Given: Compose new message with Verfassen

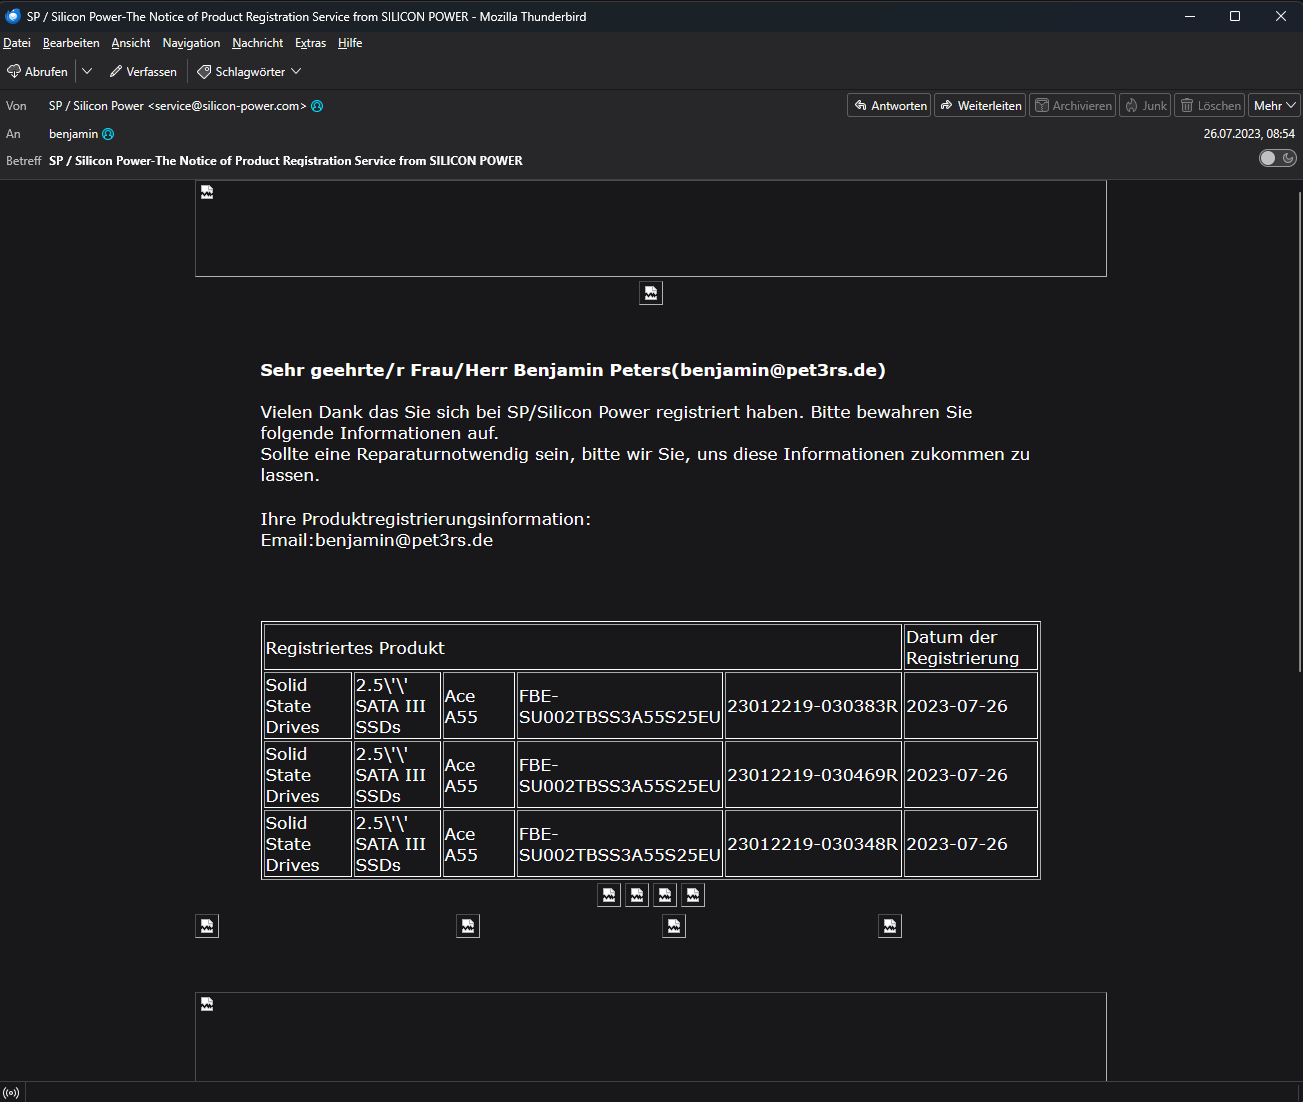Looking at the screenshot, I should [x=143, y=72].
